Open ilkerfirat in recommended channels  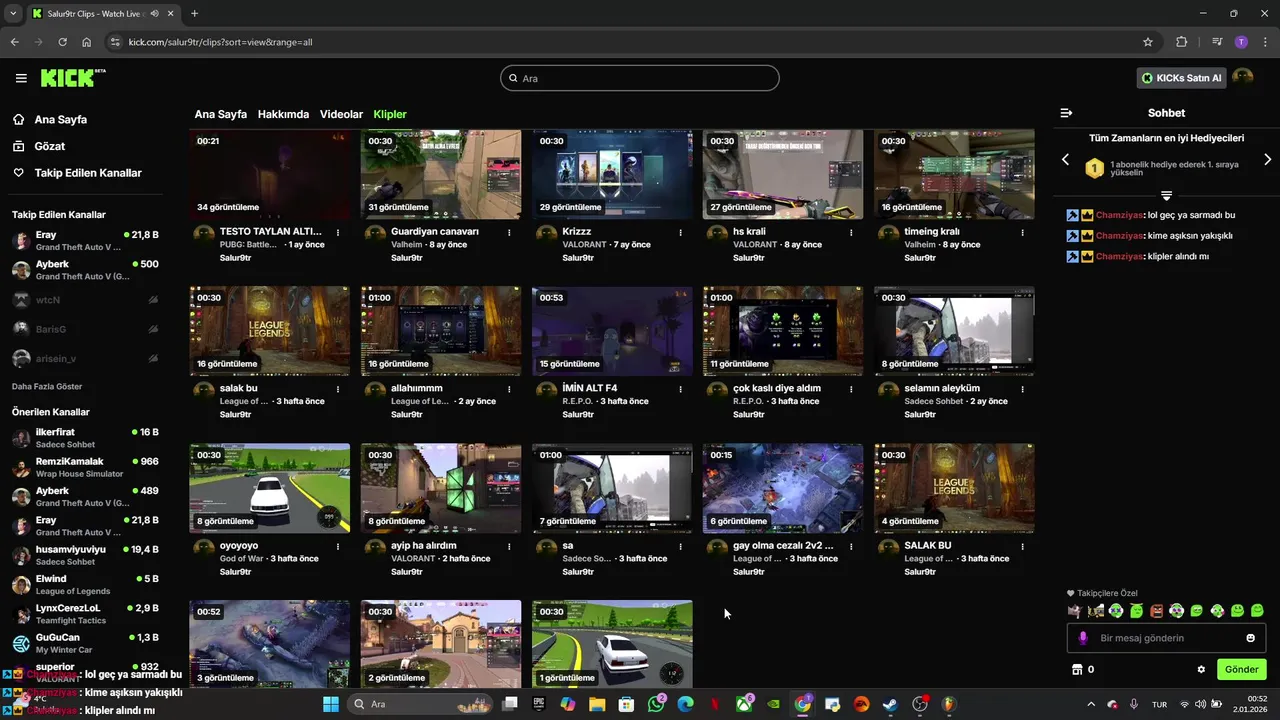click(x=85, y=438)
